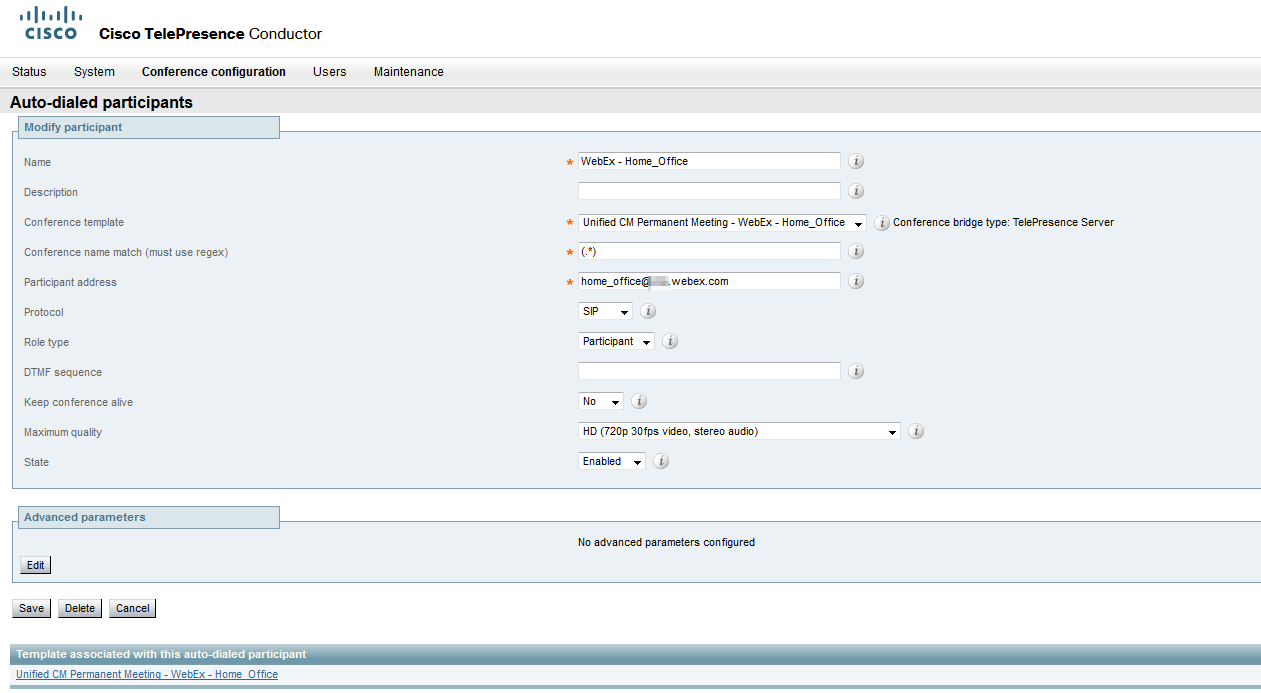
Task: Click the Cancel button
Action: point(132,608)
